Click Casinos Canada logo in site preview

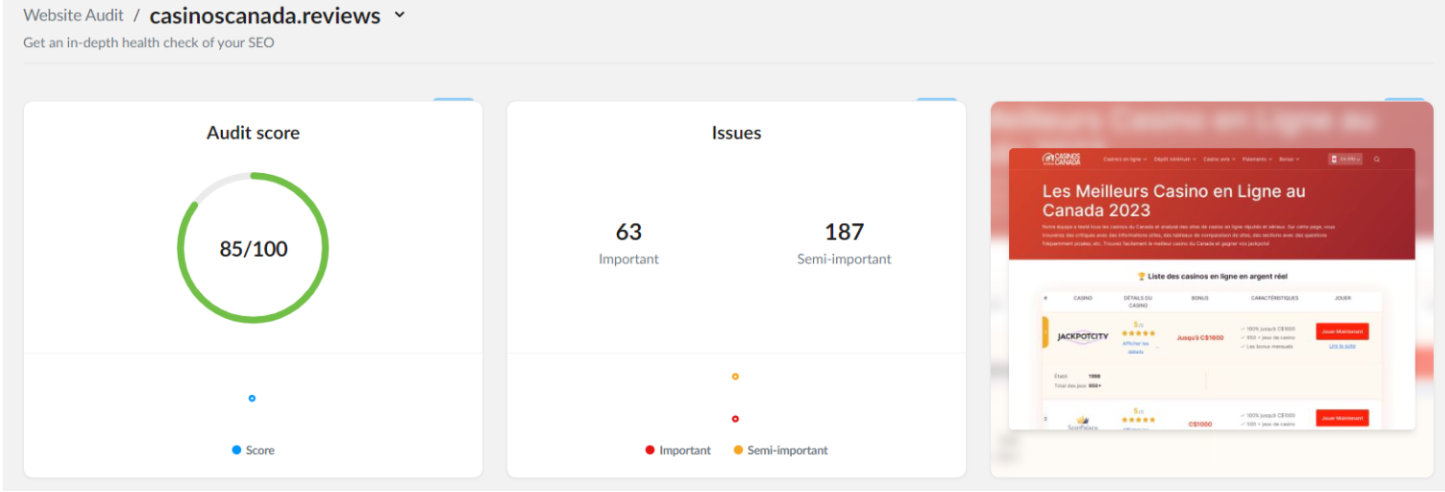pos(1061,159)
